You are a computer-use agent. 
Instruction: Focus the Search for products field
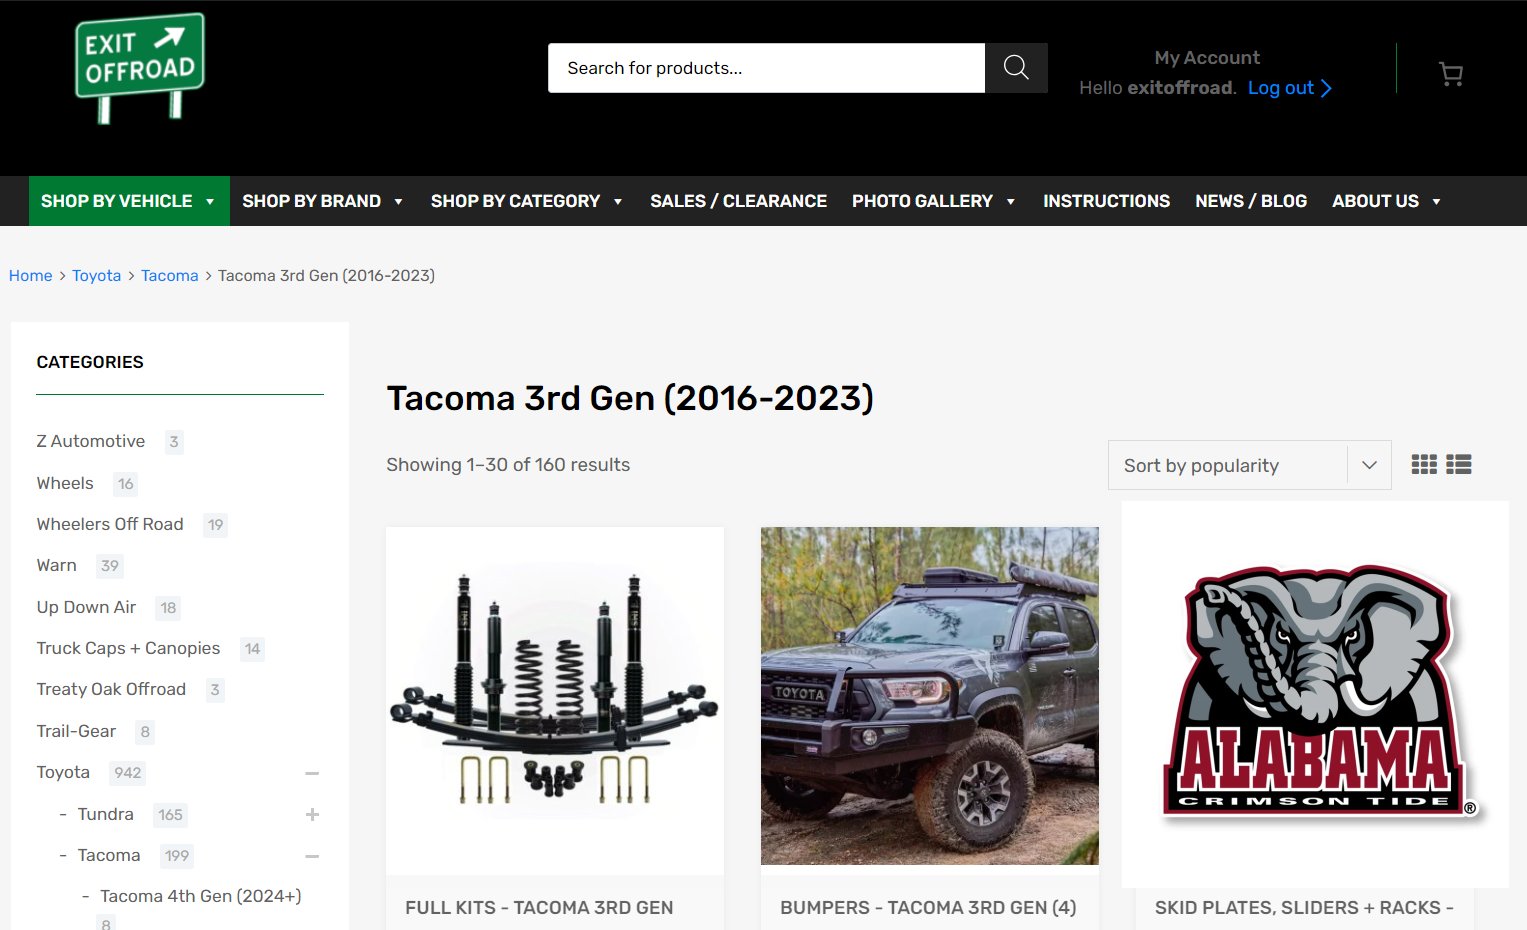pos(766,68)
